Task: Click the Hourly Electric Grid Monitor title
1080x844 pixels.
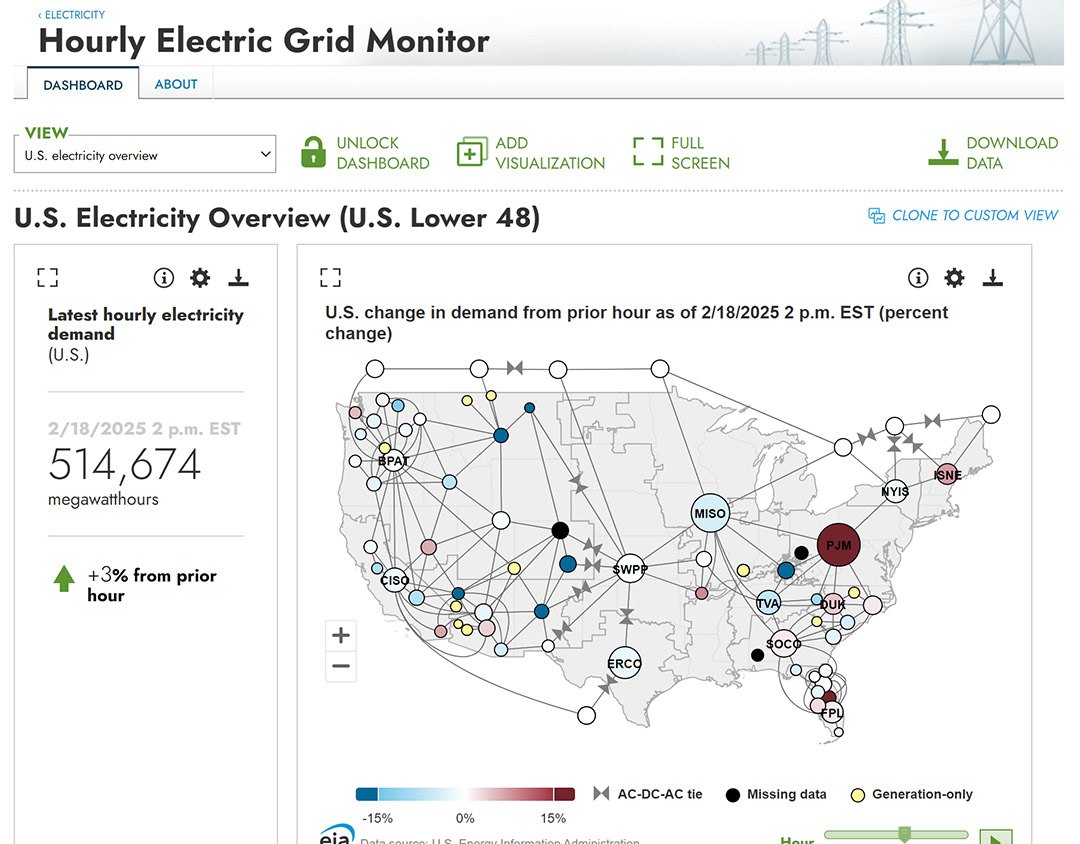Action: (264, 41)
